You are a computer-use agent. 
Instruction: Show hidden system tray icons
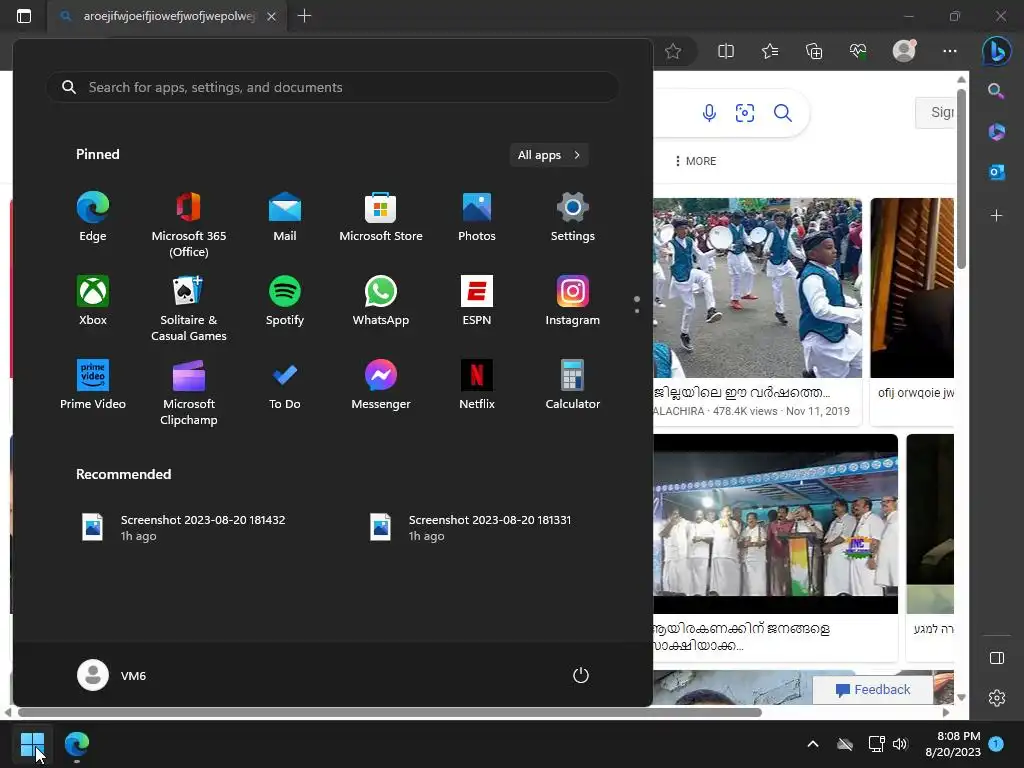pyautogui.click(x=813, y=744)
